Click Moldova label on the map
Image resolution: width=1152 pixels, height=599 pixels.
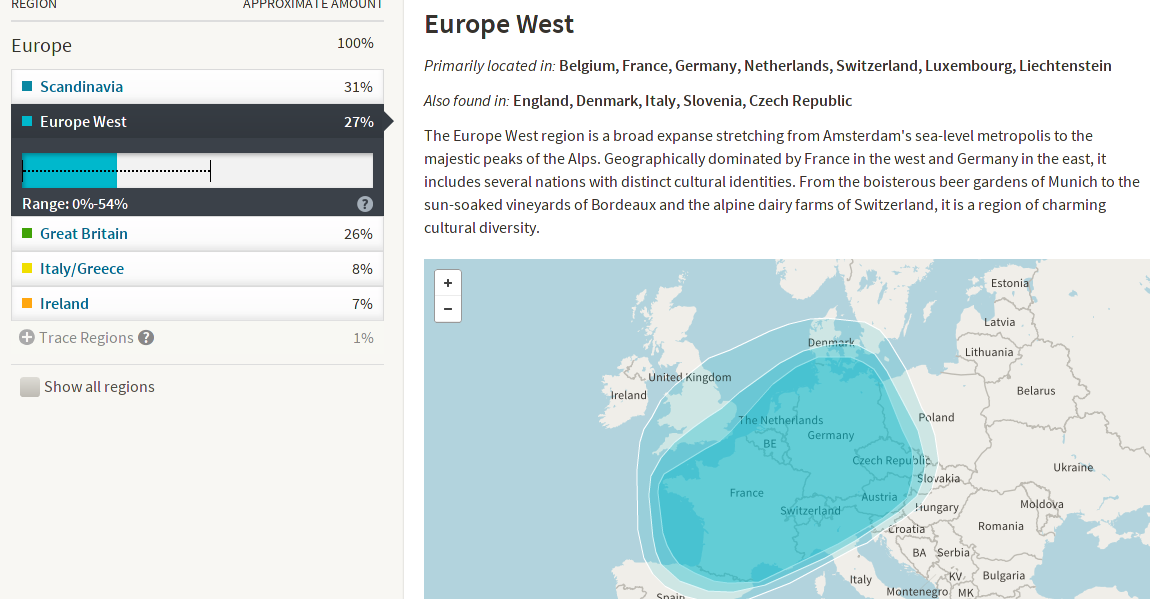tap(1042, 504)
